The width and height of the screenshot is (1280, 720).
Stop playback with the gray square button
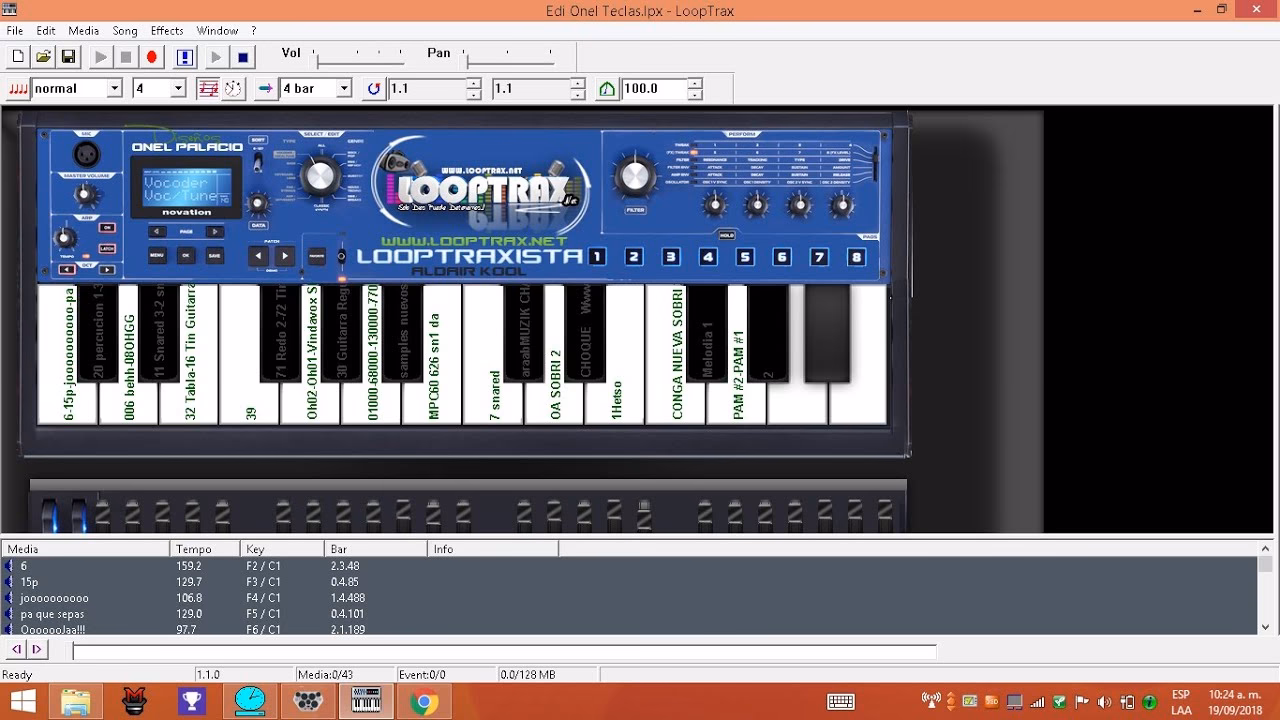pos(126,57)
